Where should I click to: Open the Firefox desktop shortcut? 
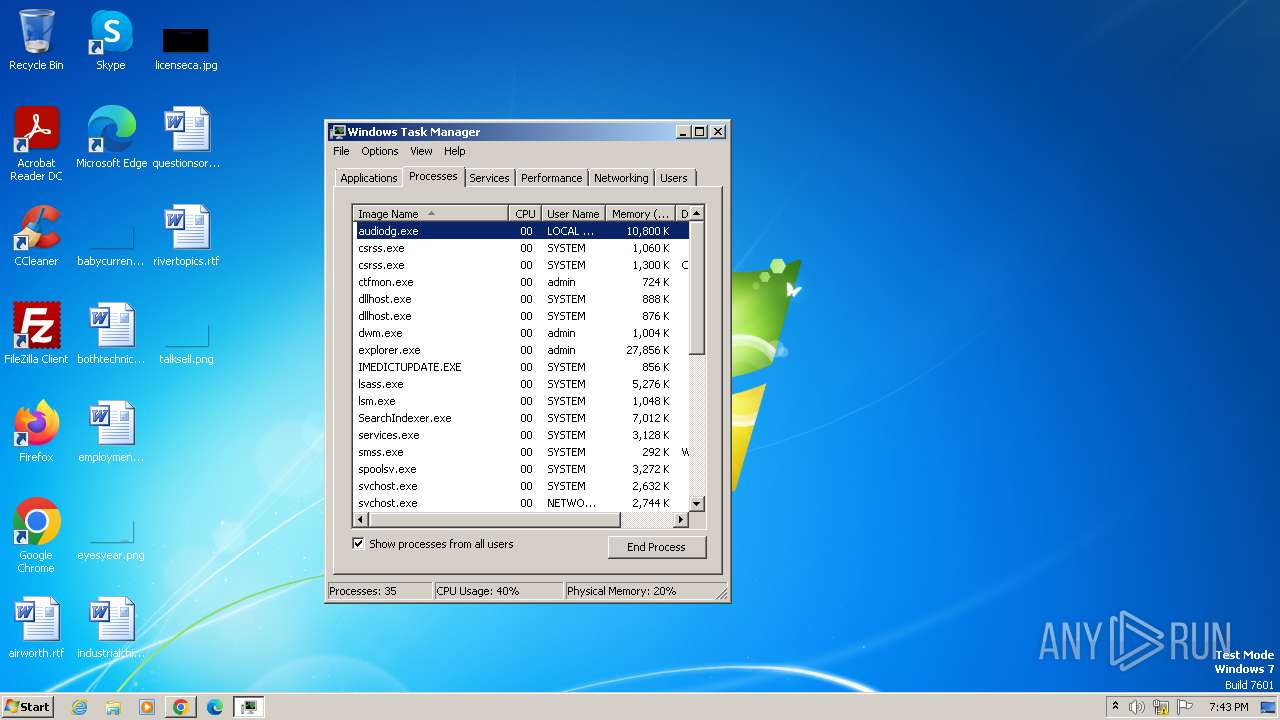coord(36,431)
